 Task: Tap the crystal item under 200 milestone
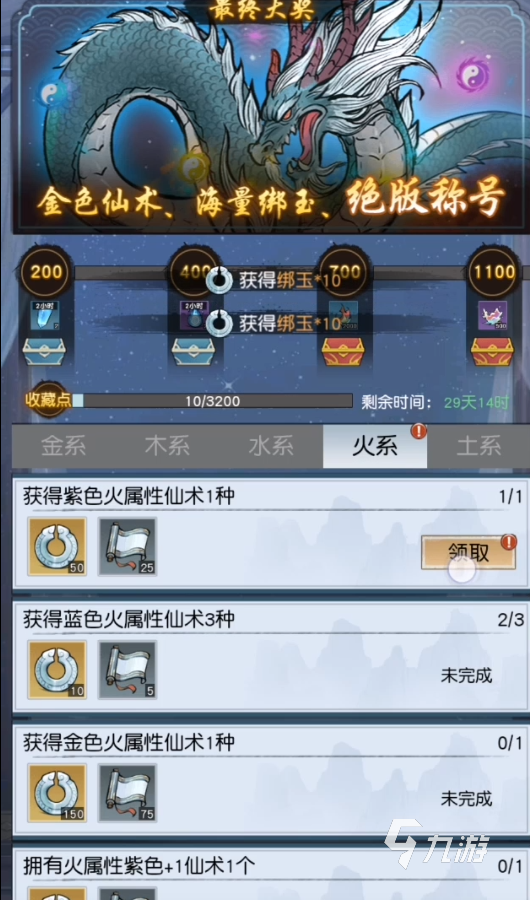point(44,316)
